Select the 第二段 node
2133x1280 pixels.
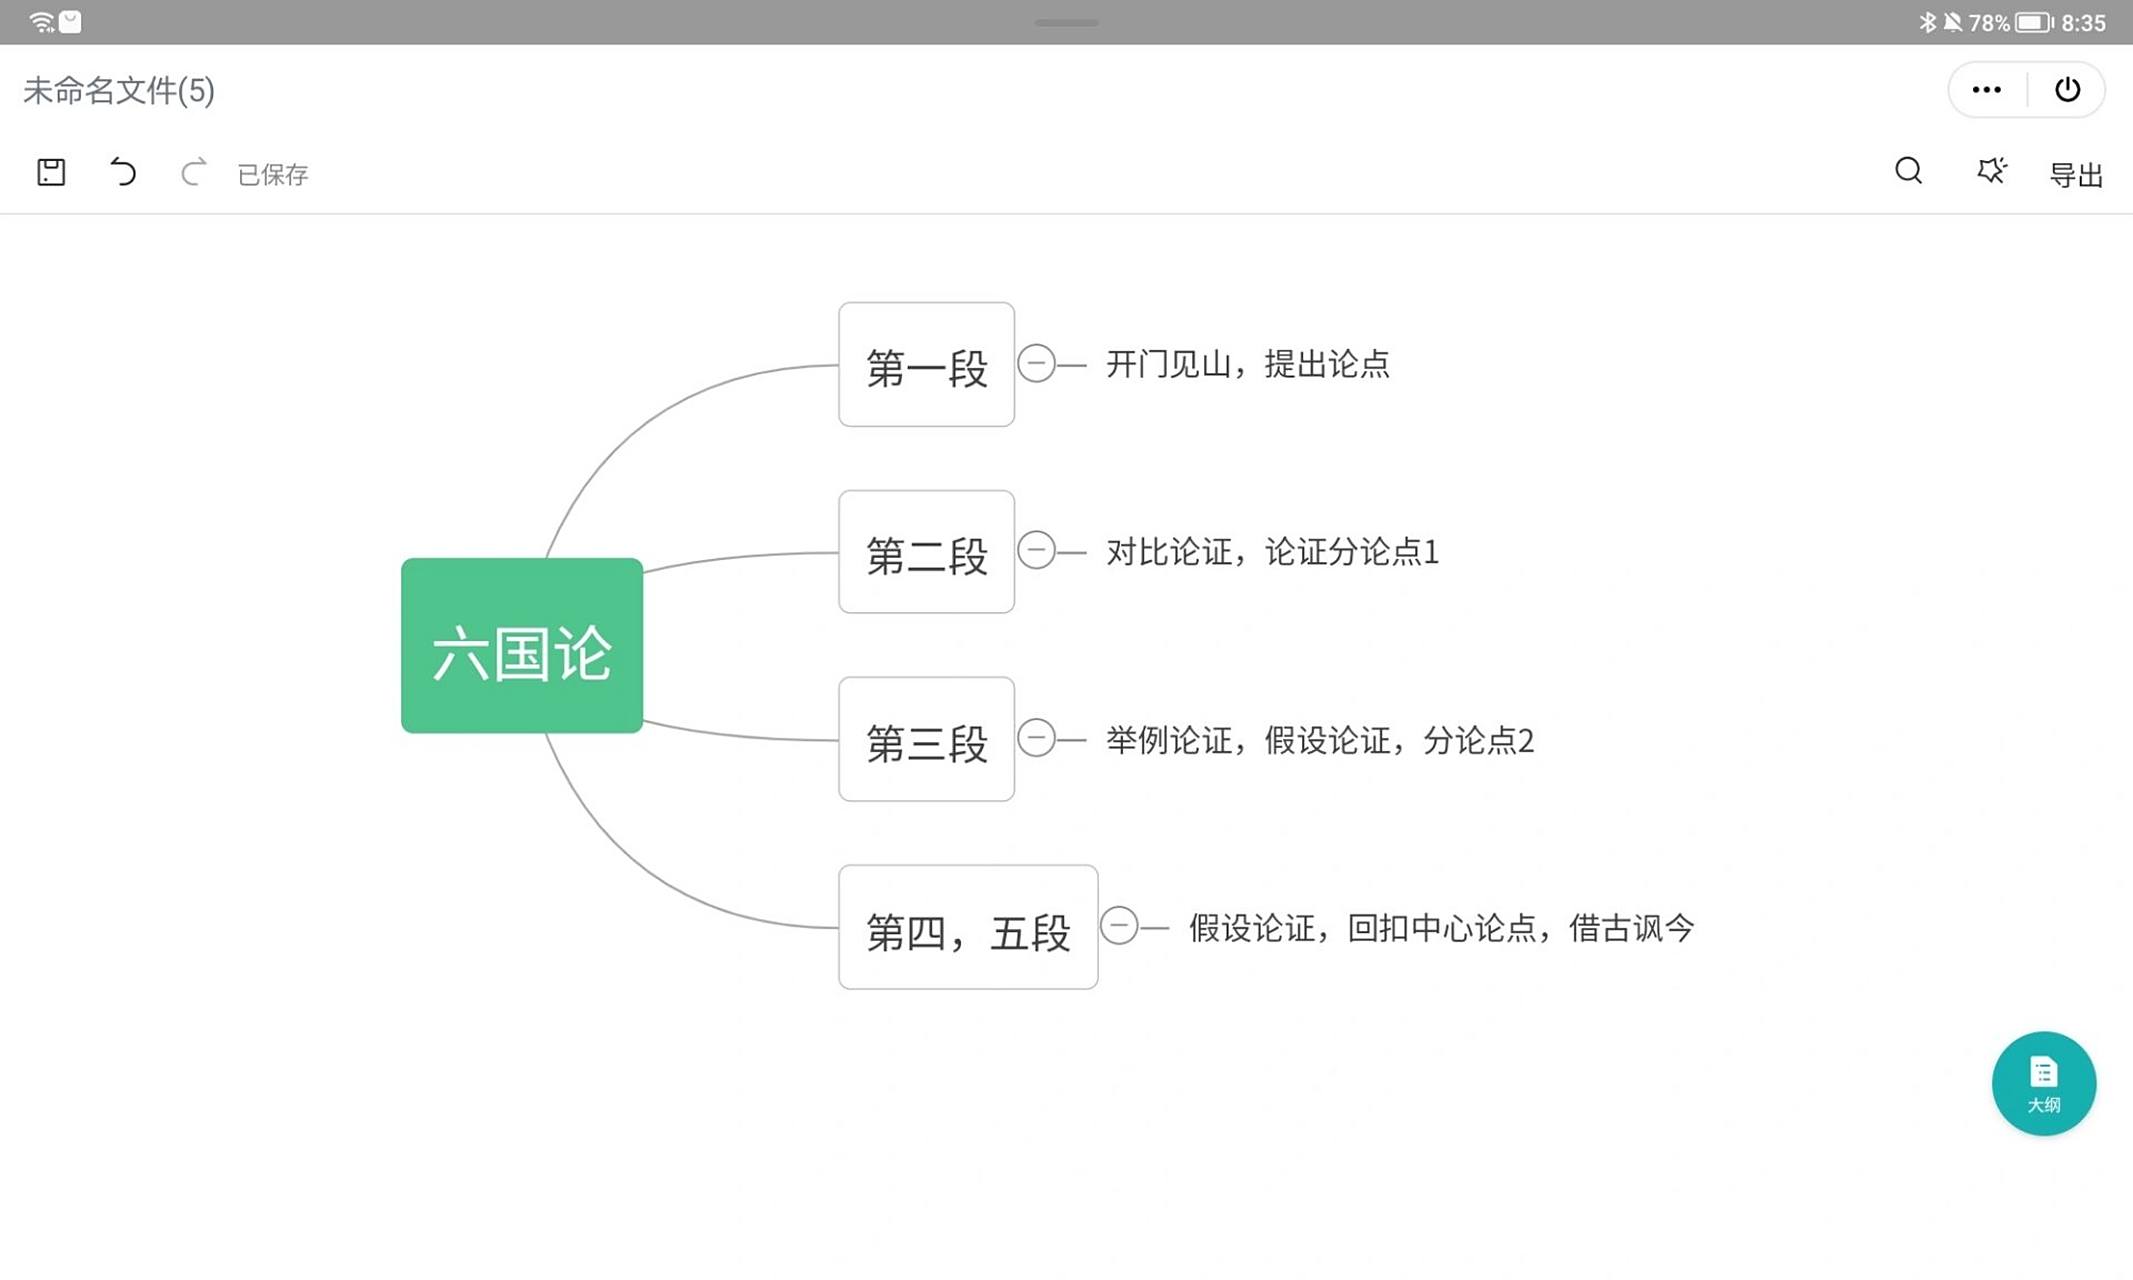925,551
